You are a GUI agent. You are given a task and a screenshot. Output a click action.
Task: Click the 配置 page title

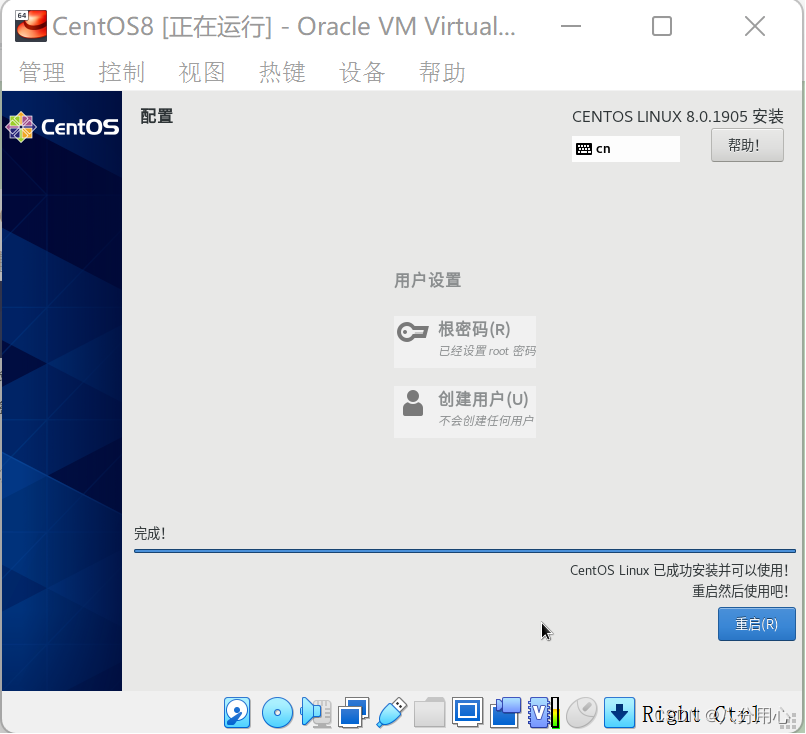157,116
